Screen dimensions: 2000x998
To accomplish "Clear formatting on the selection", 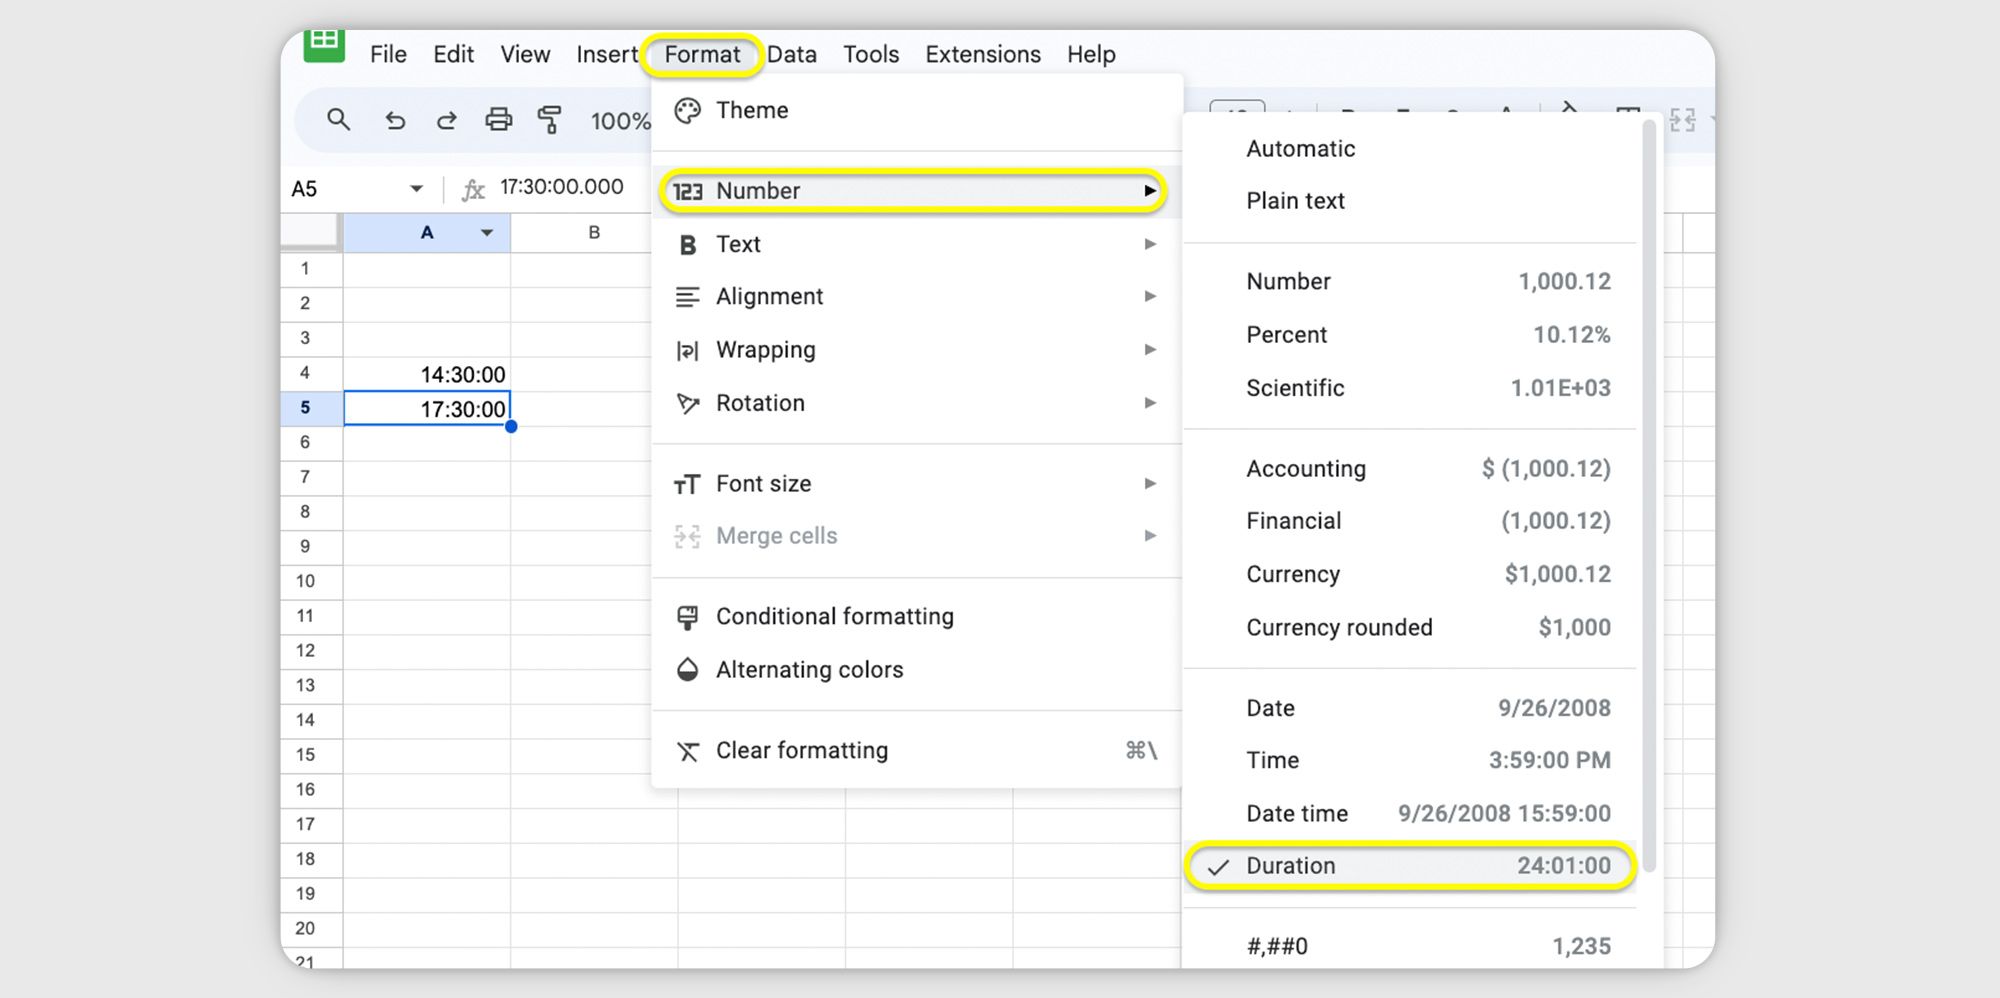I will point(802,750).
